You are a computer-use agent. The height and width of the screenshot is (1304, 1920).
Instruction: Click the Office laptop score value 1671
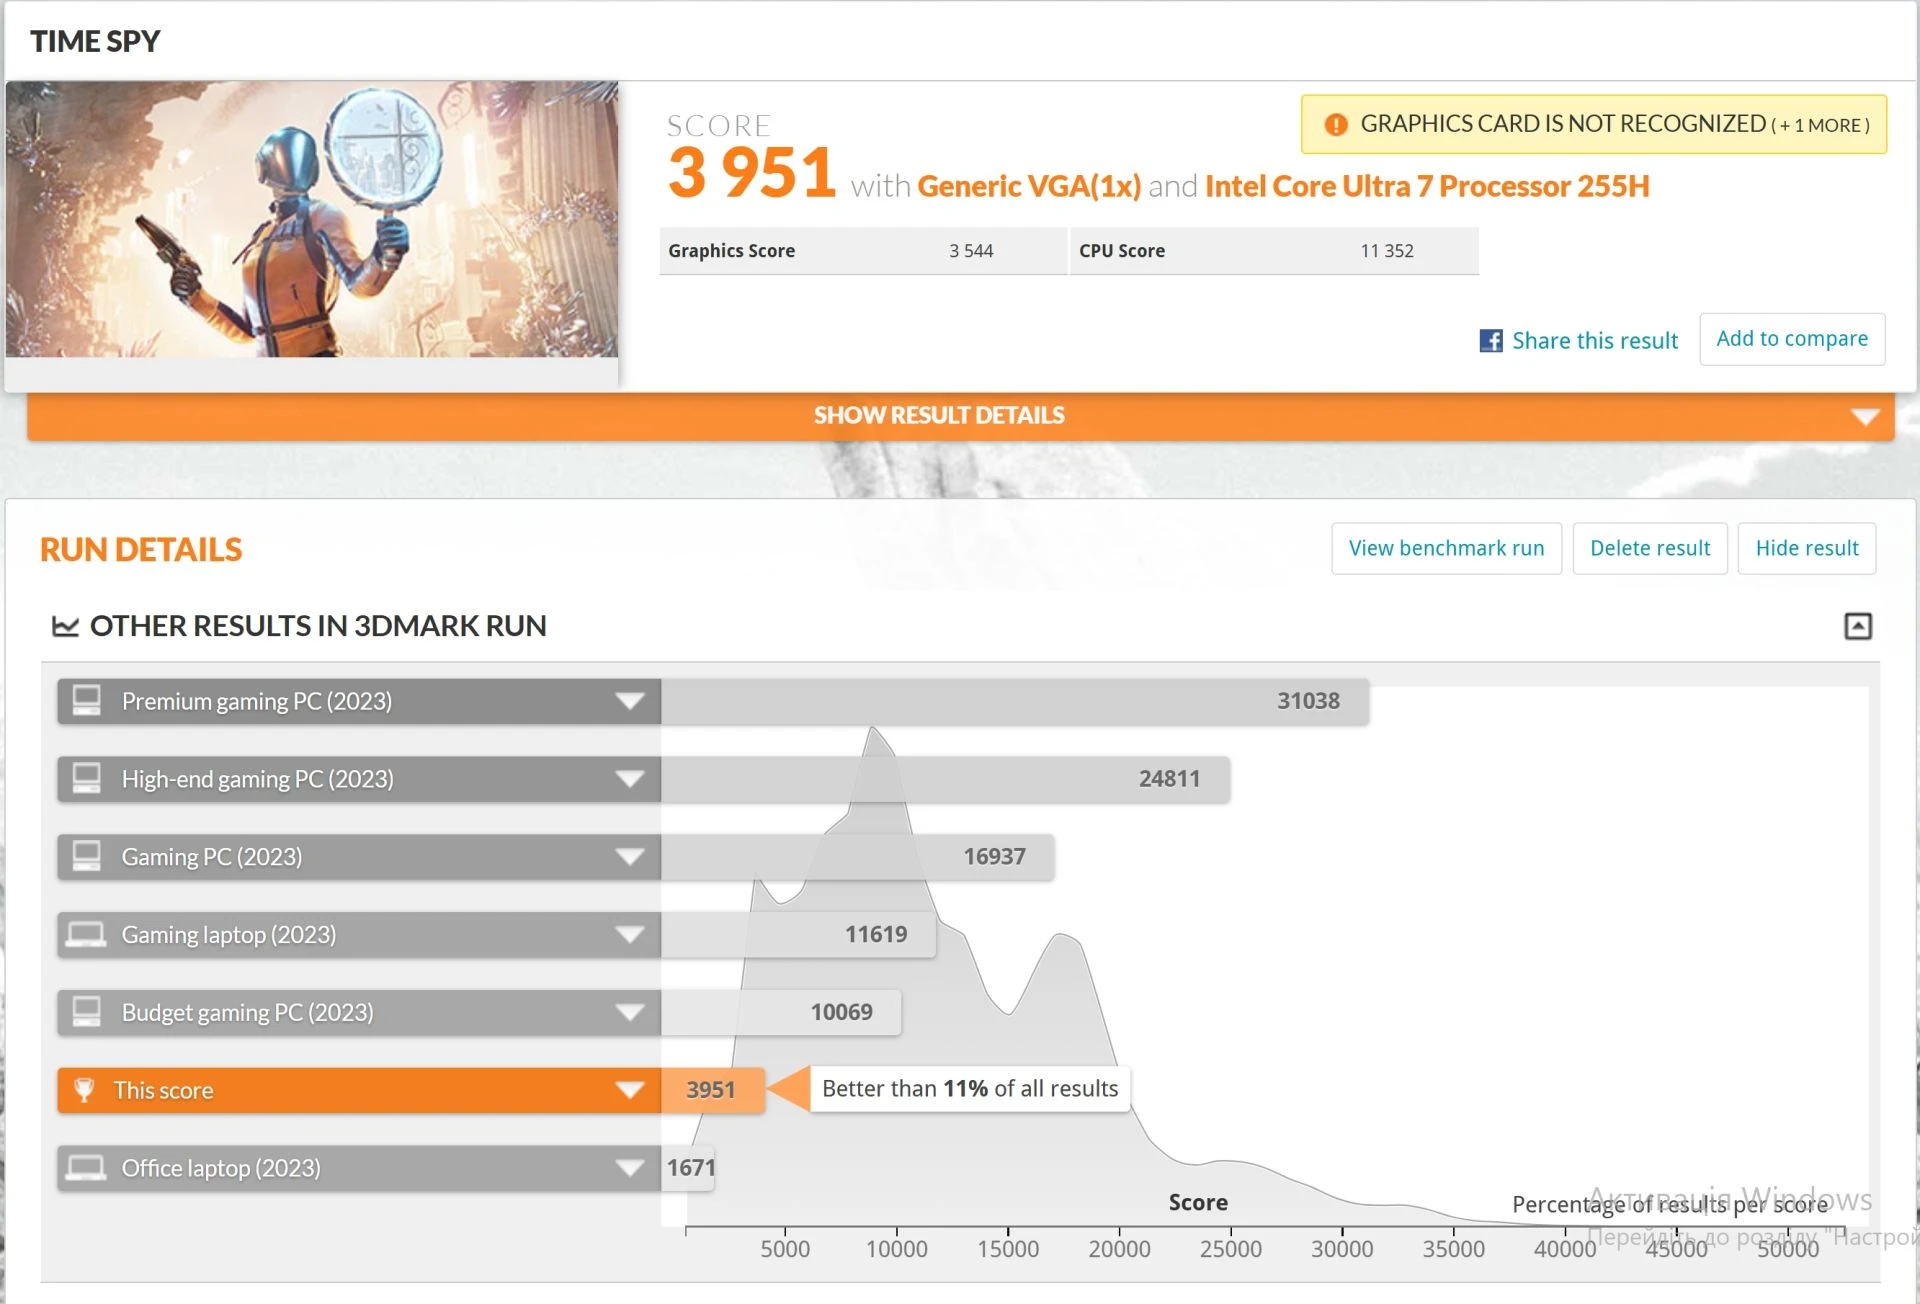click(691, 1168)
